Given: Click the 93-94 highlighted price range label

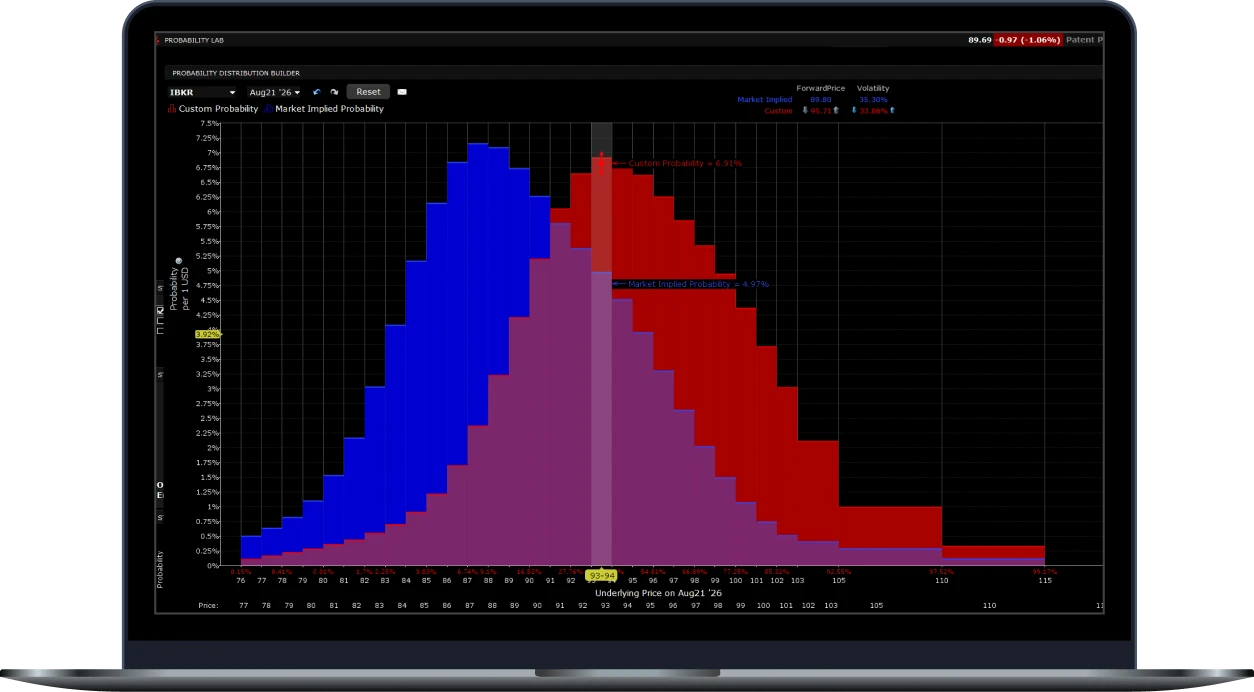Looking at the screenshot, I should (601, 576).
